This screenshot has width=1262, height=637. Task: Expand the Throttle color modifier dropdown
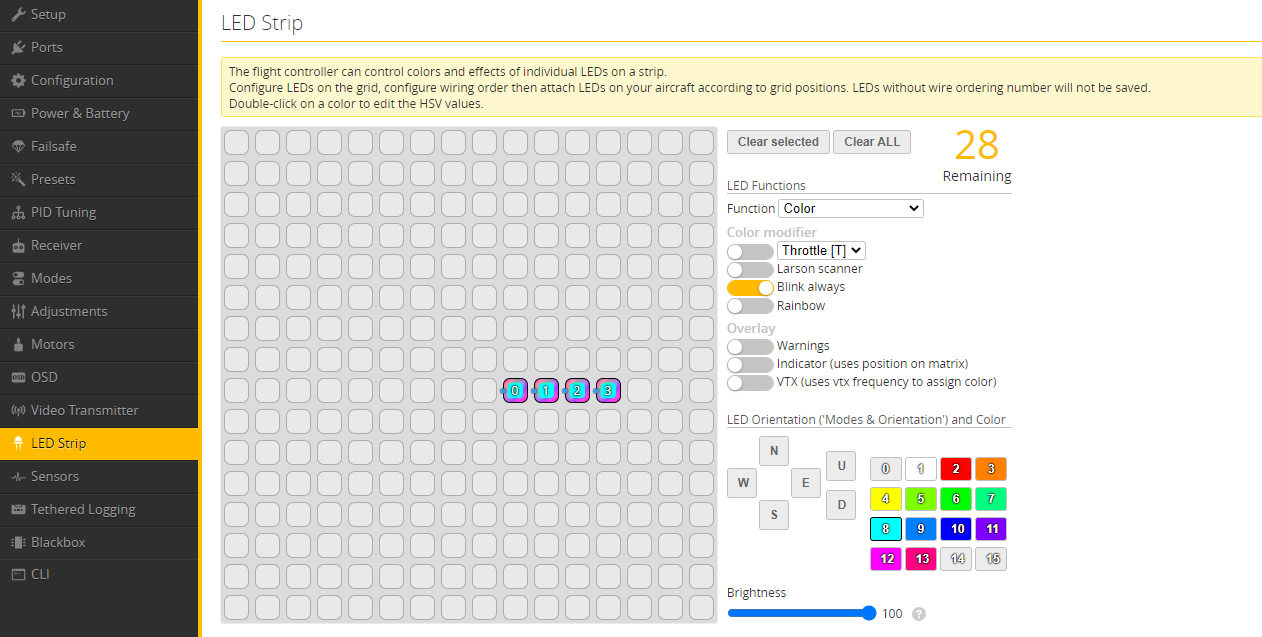point(821,251)
